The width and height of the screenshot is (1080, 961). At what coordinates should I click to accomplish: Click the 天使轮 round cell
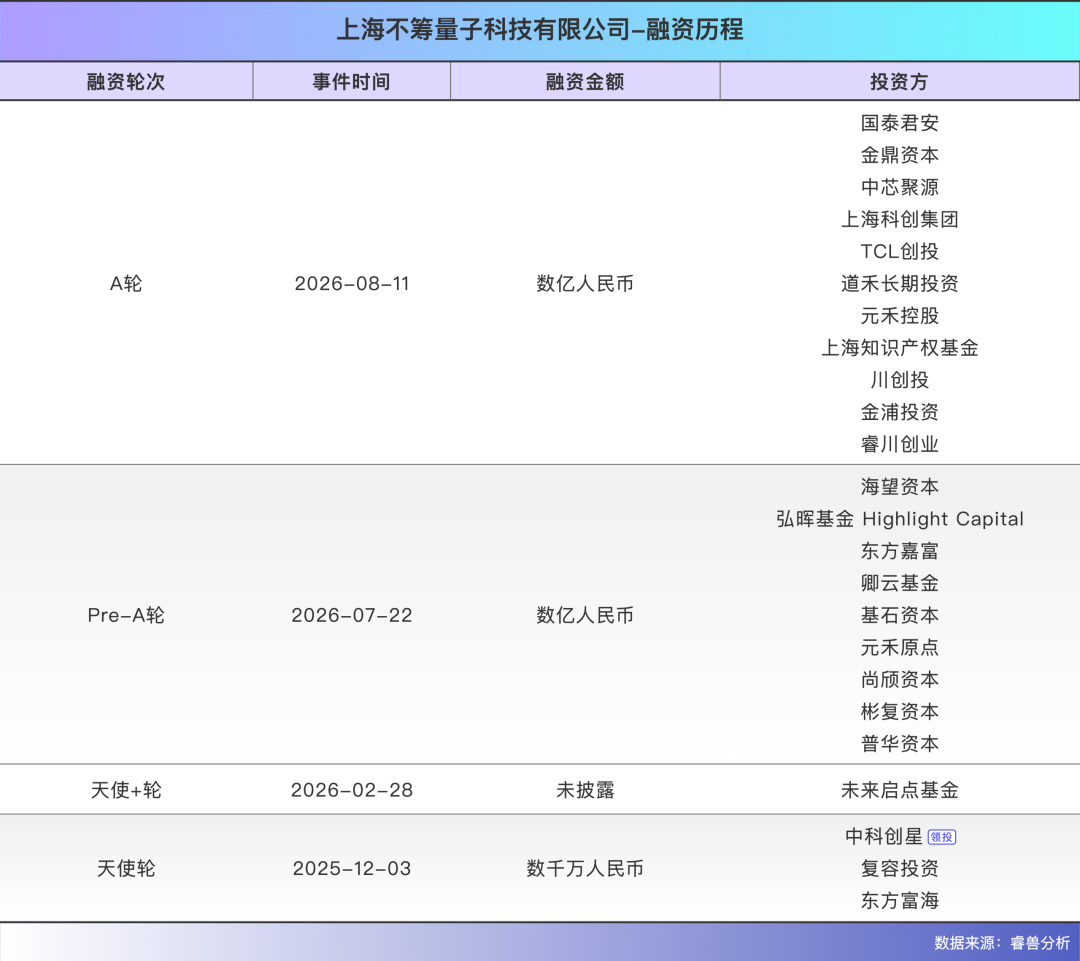click(x=126, y=868)
